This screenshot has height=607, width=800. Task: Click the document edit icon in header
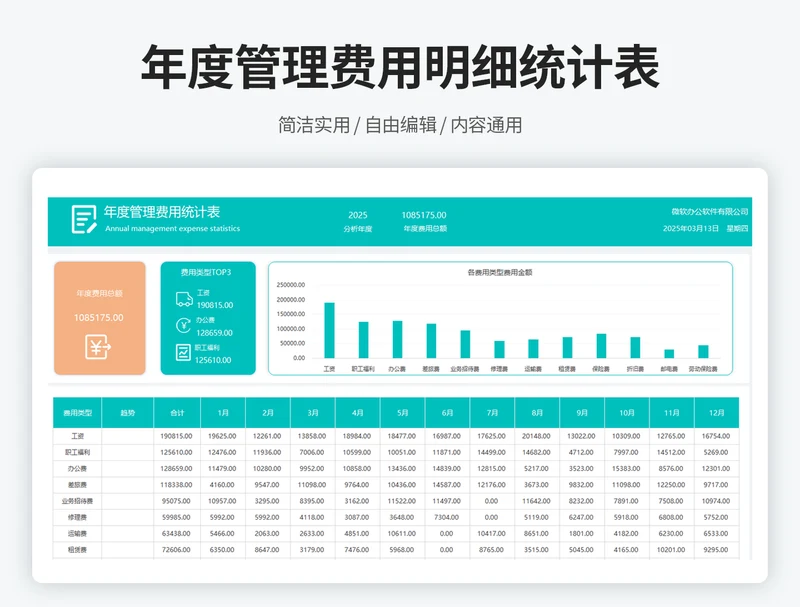click(x=84, y=219)
